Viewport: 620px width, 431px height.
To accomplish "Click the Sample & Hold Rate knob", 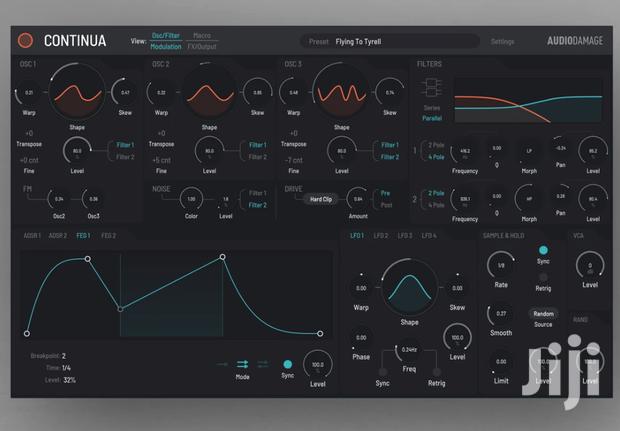I will (x=501, y=265).
